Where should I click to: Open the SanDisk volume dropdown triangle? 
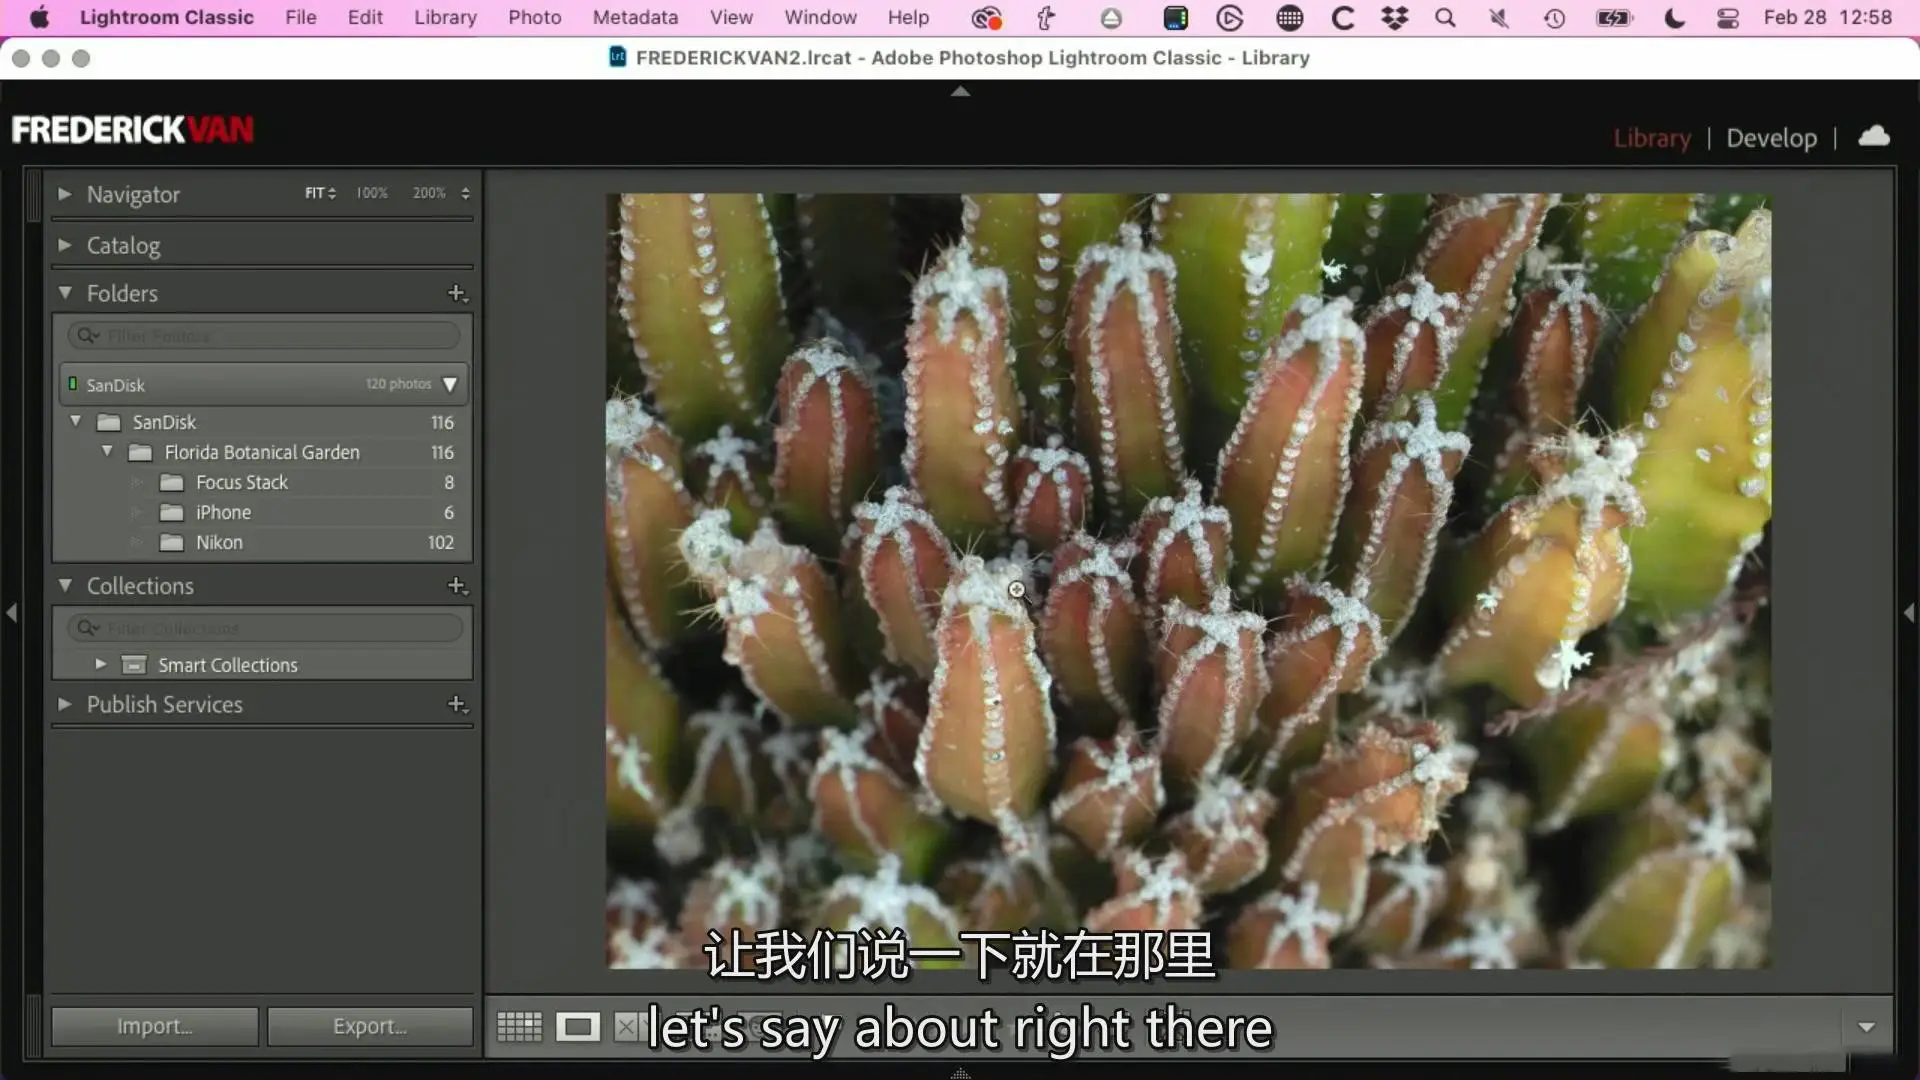pyautogui.click(x=450, y=385)
